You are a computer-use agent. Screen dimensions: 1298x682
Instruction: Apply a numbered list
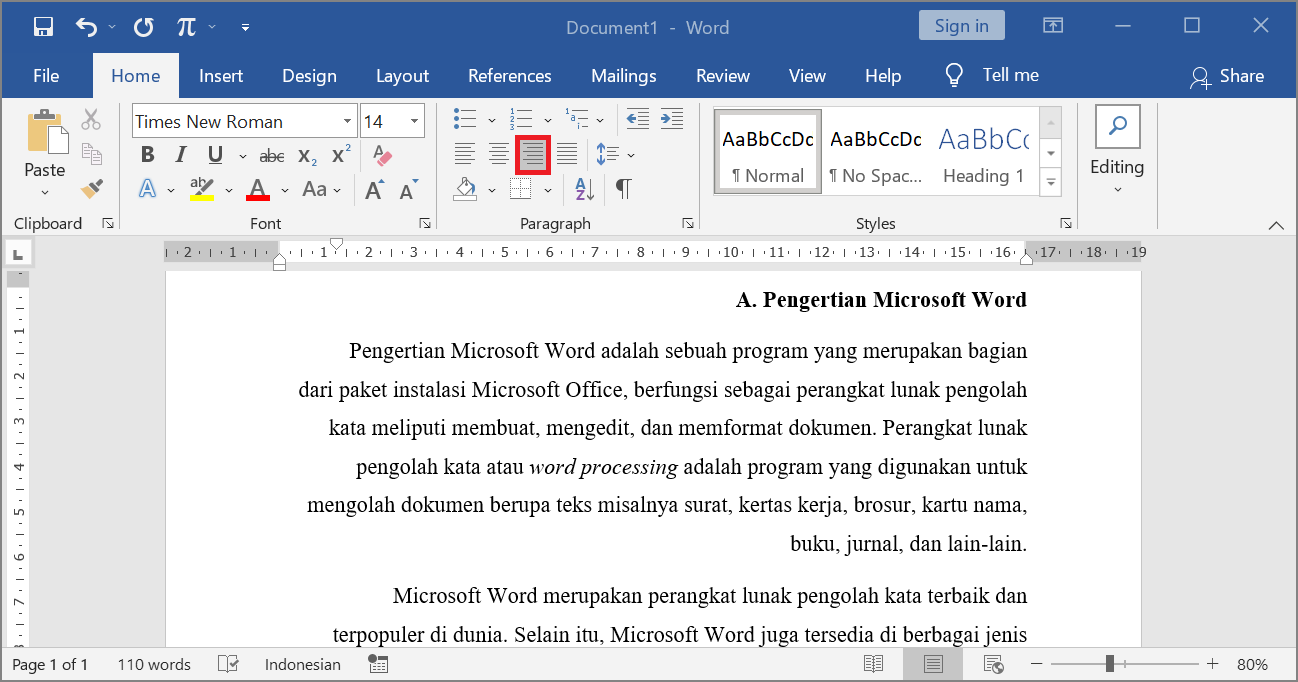pos(521,120)
